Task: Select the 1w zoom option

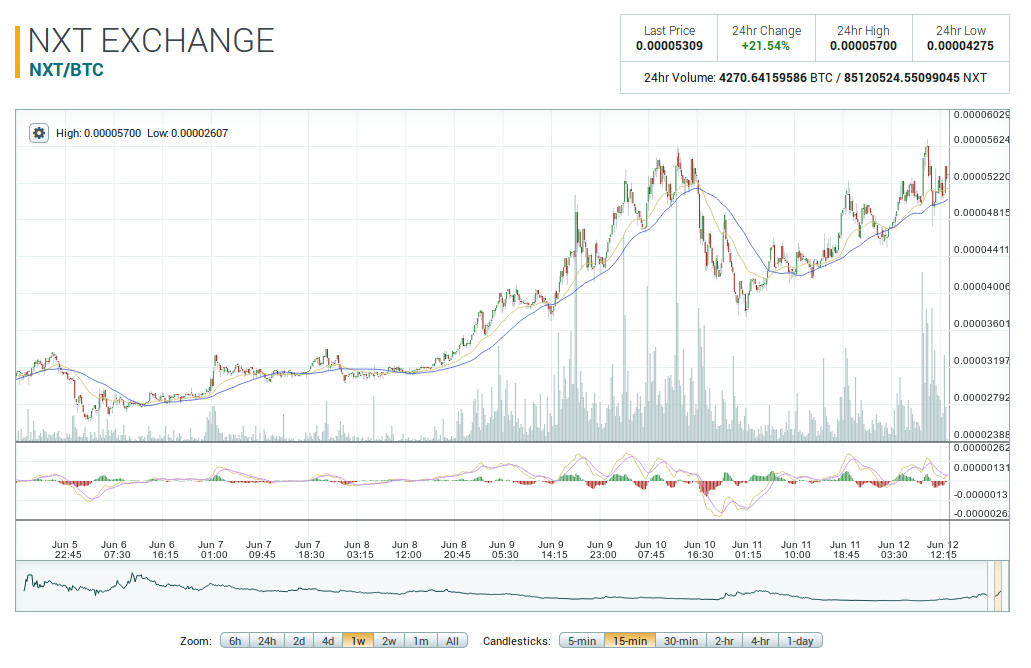Action: [x=358, y=640]
